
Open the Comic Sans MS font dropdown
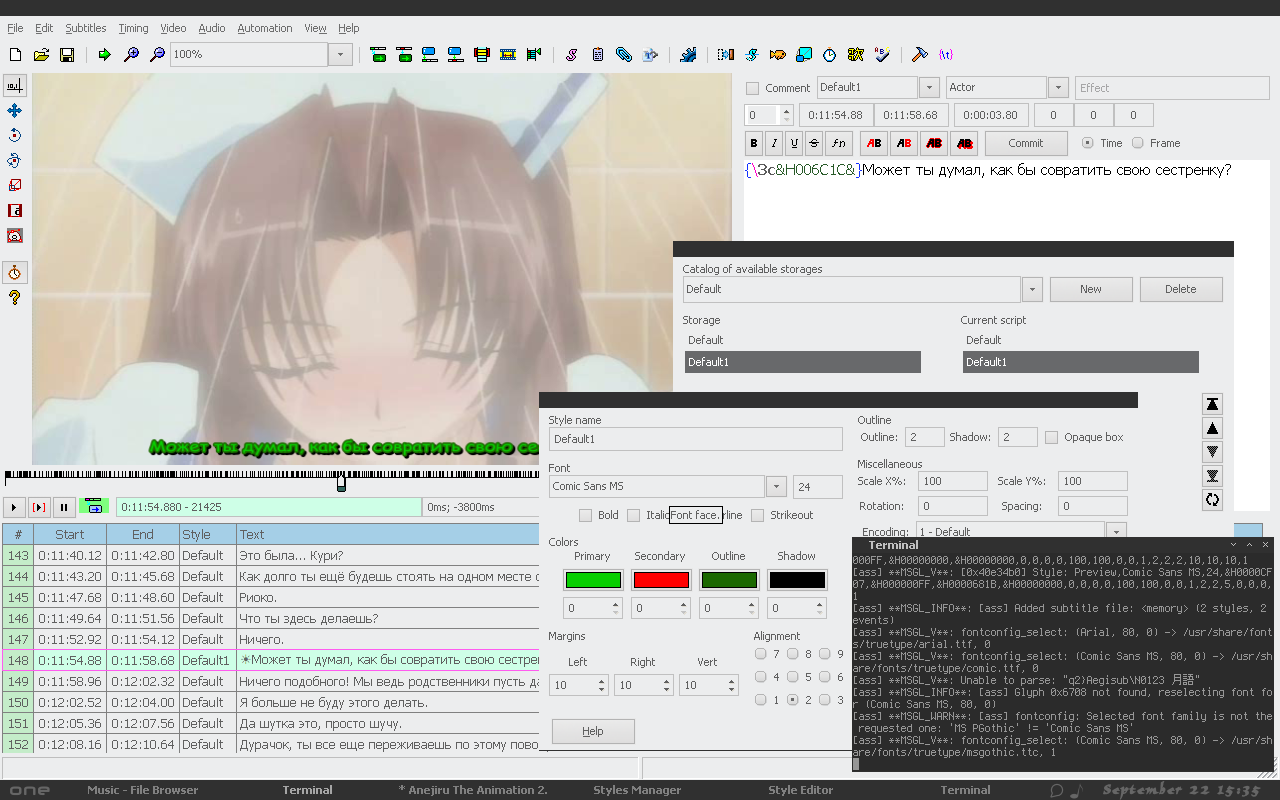(776, 487)
